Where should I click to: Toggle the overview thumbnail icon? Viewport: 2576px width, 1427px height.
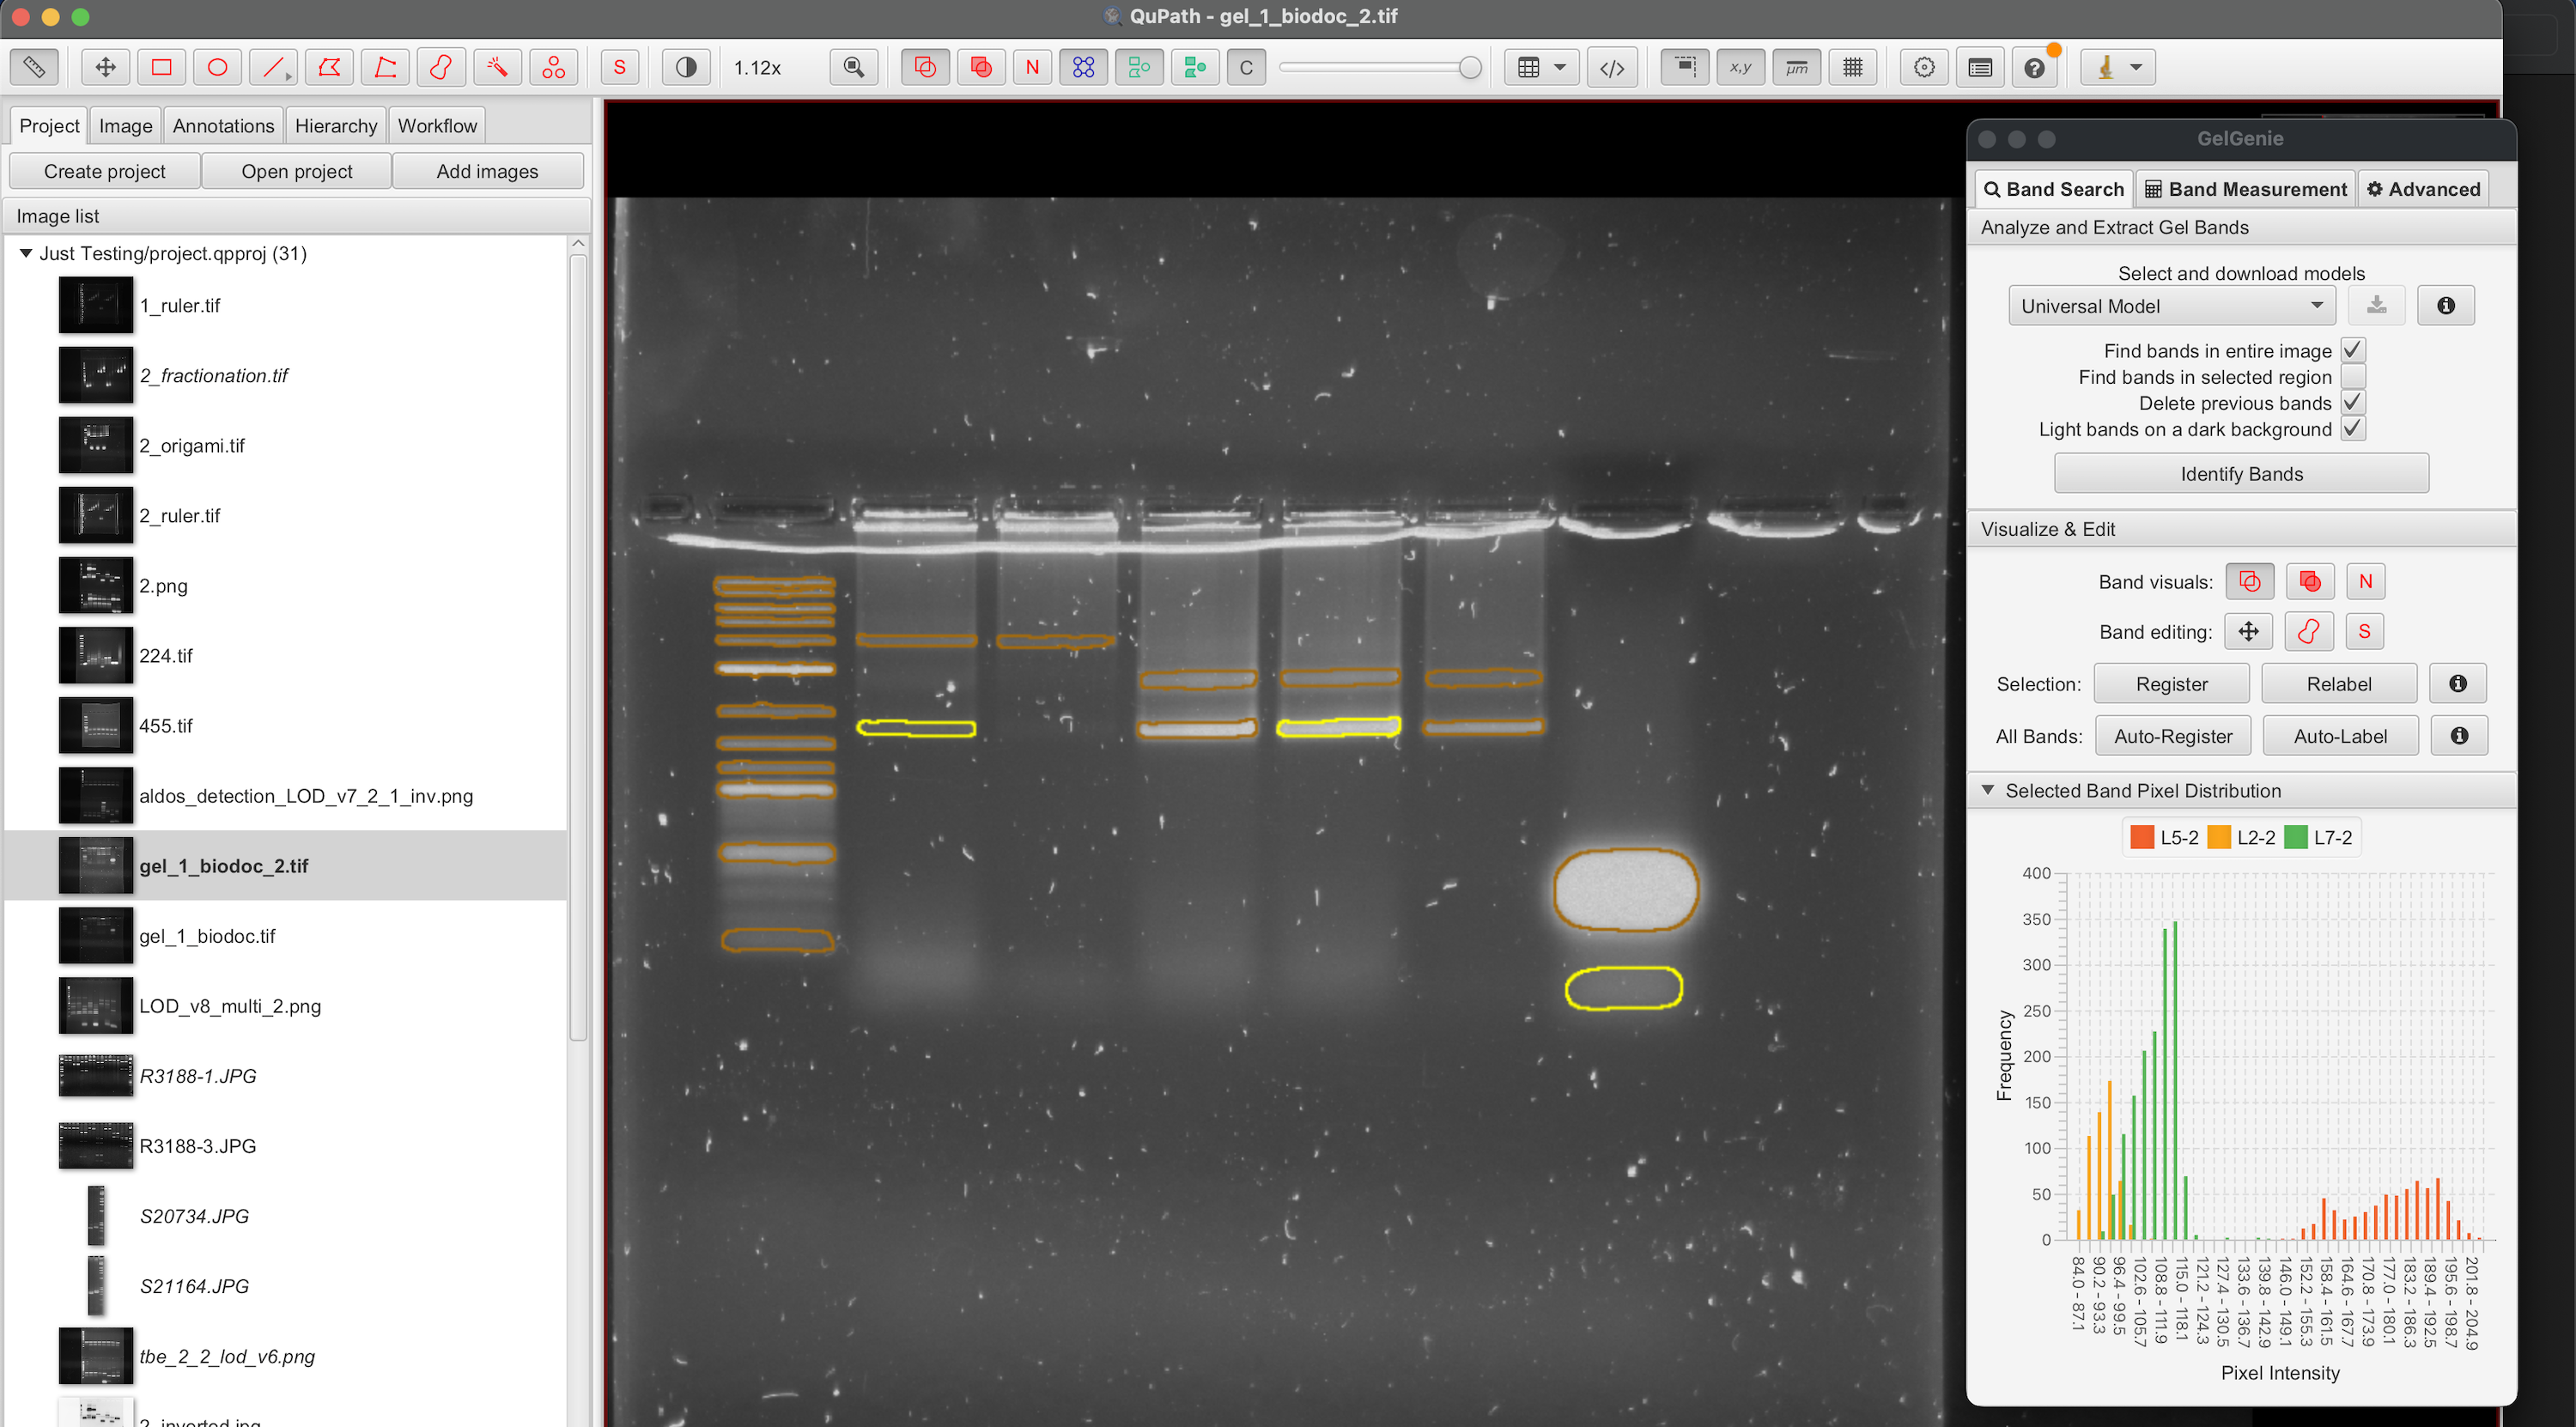(x=1685, y=67)
